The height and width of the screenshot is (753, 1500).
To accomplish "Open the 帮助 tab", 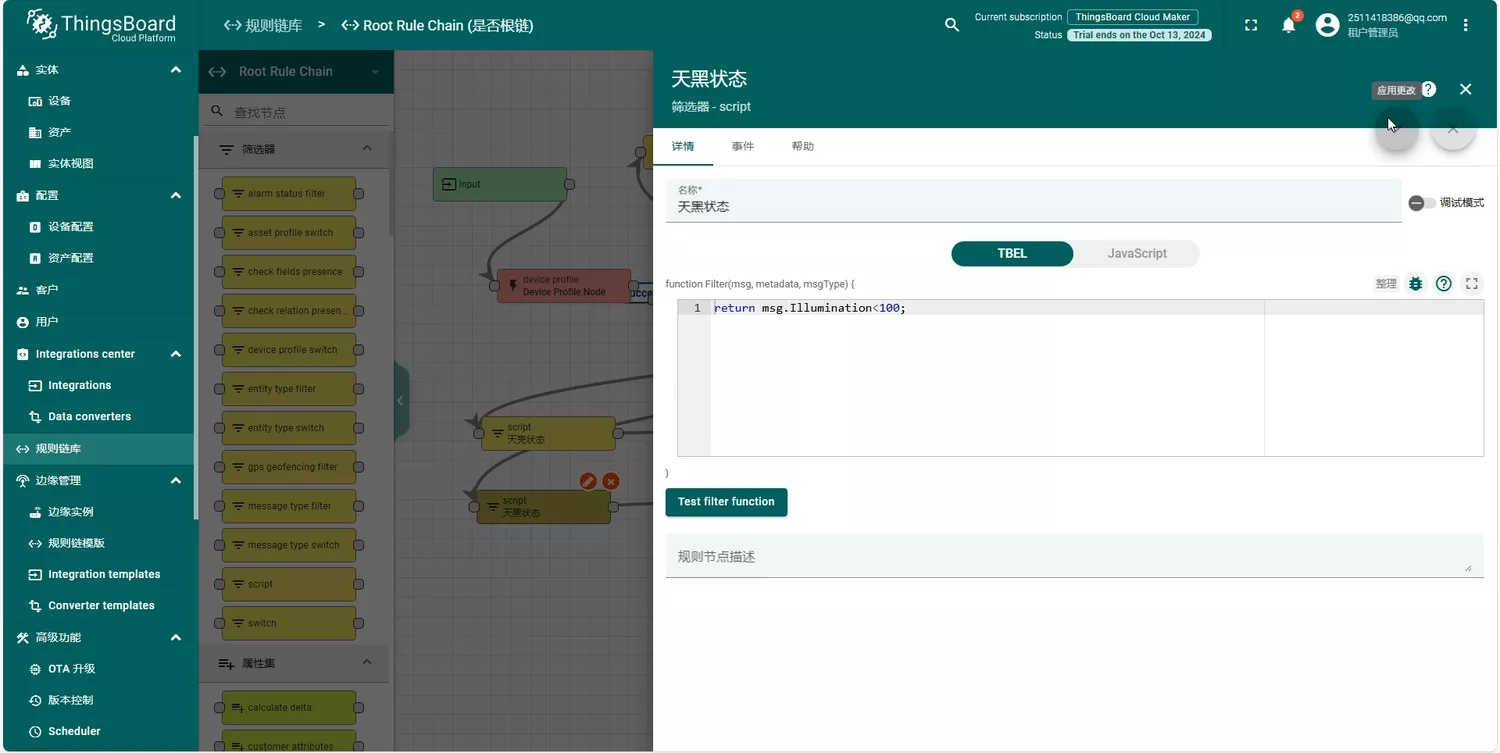I will pos(802,146).
